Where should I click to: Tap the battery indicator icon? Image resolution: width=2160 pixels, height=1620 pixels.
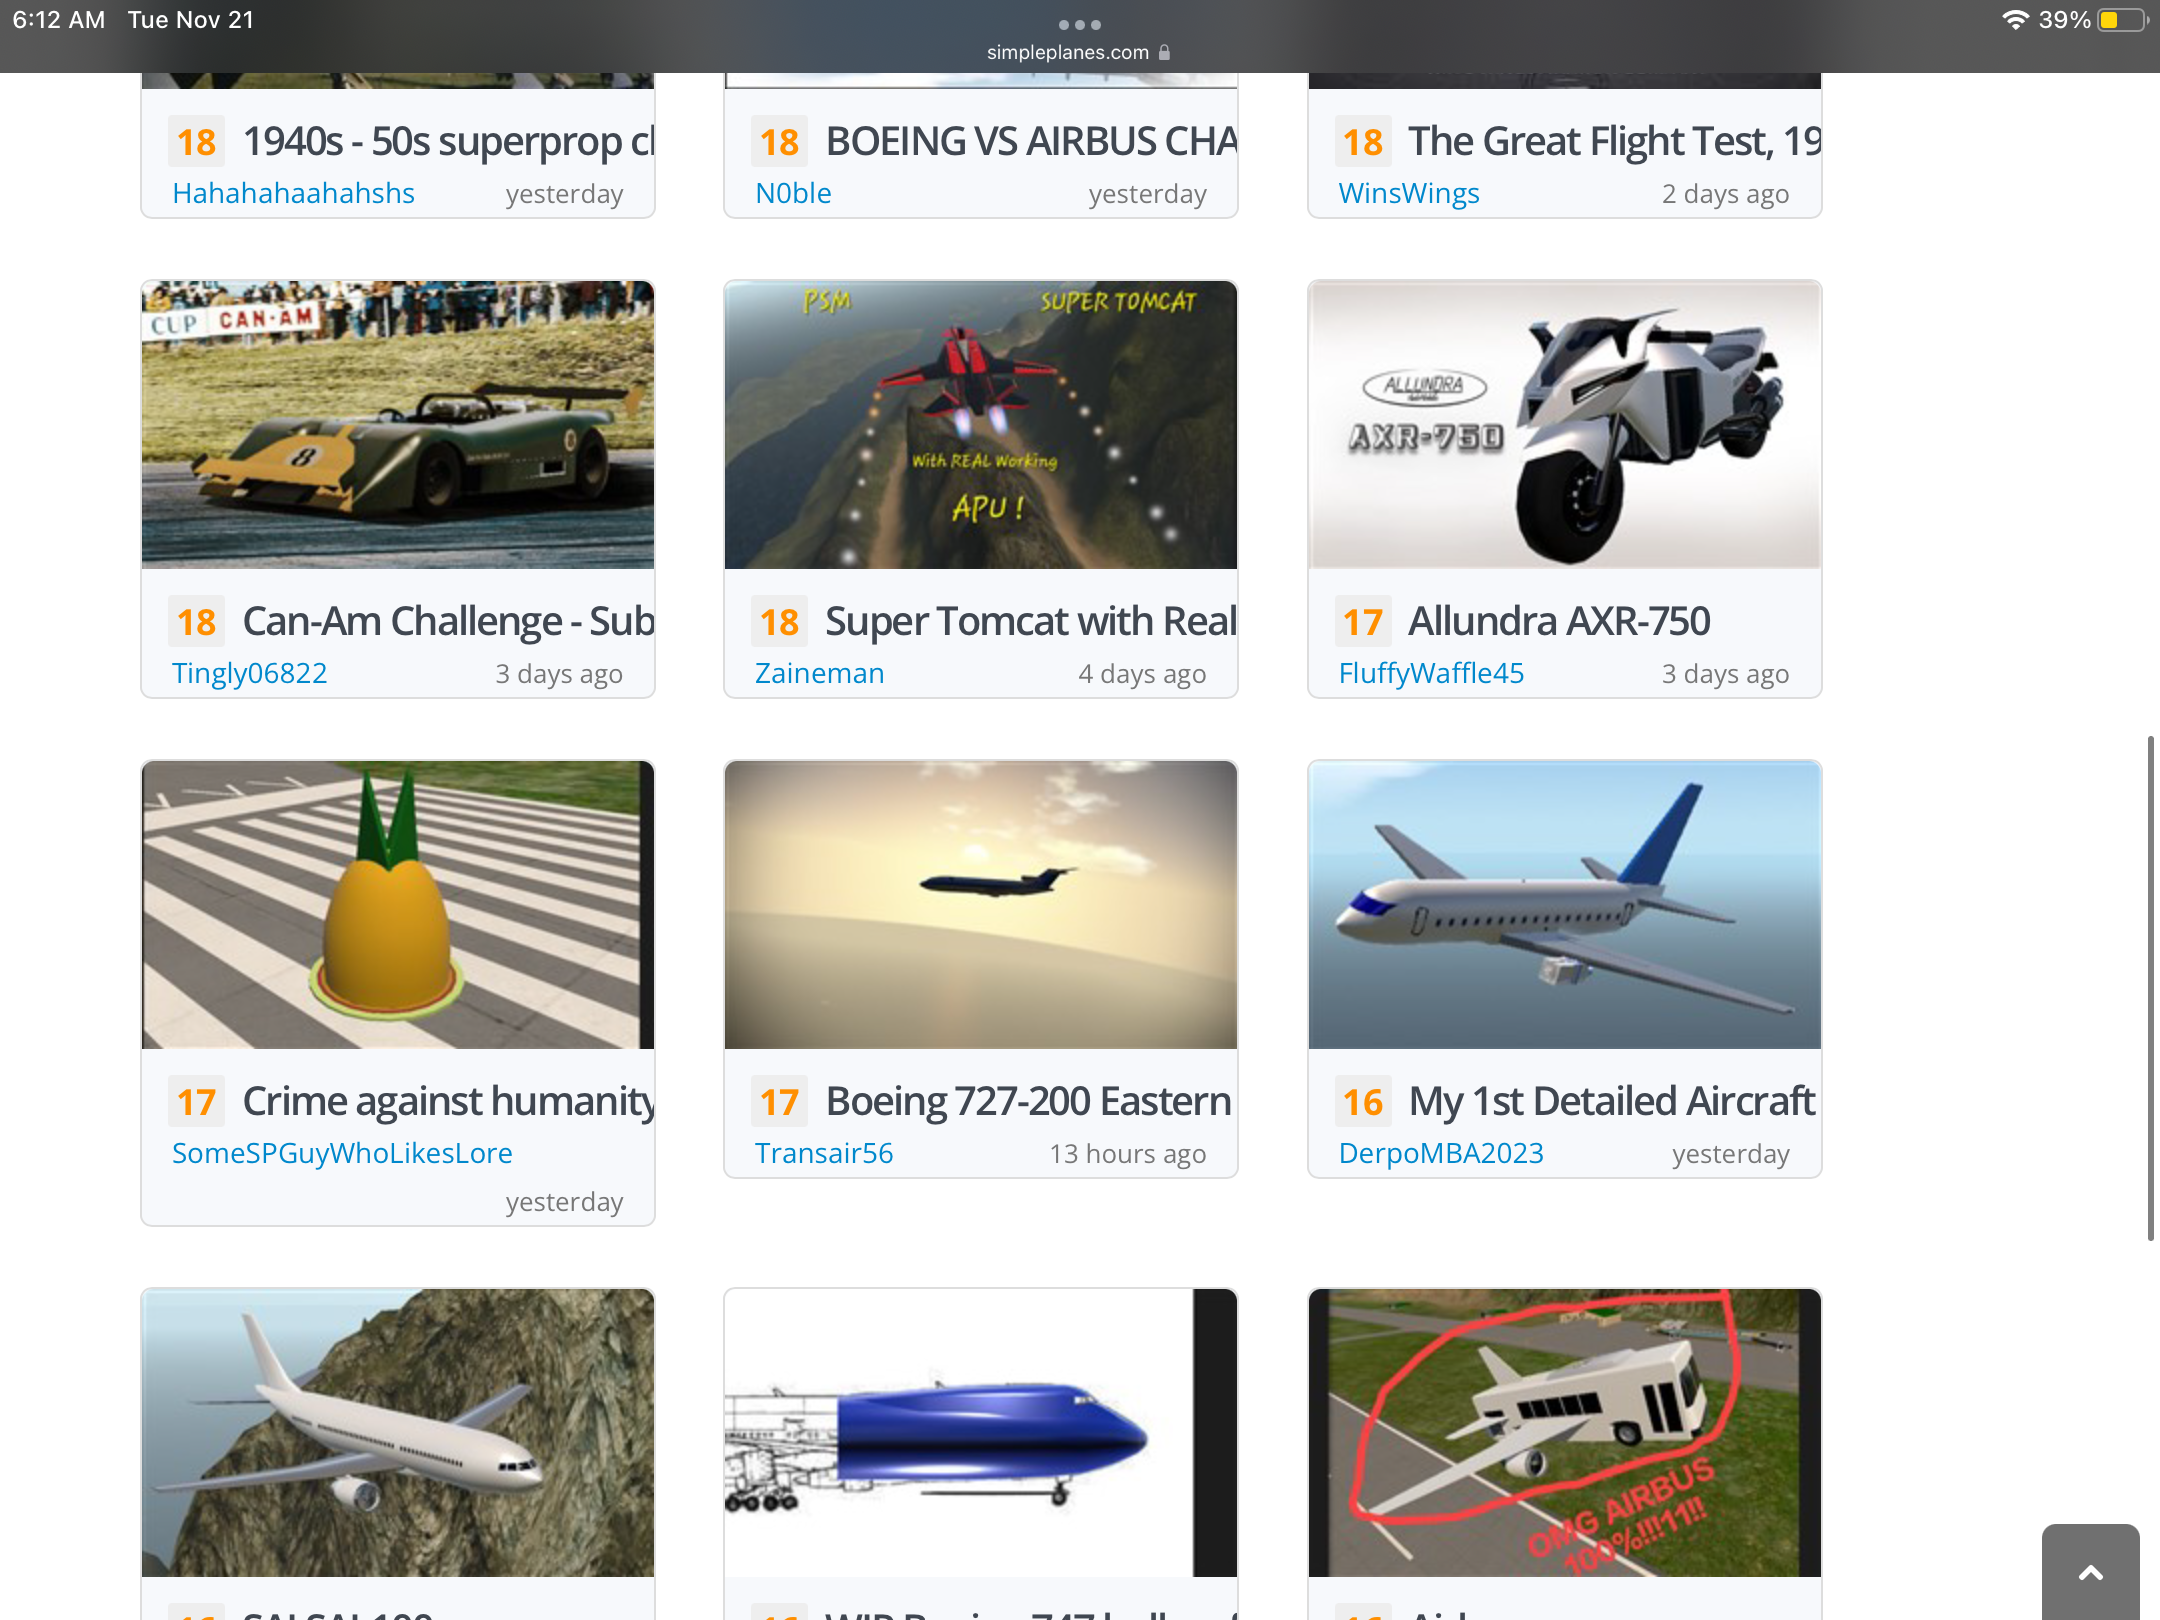(x=2123, y=20)
